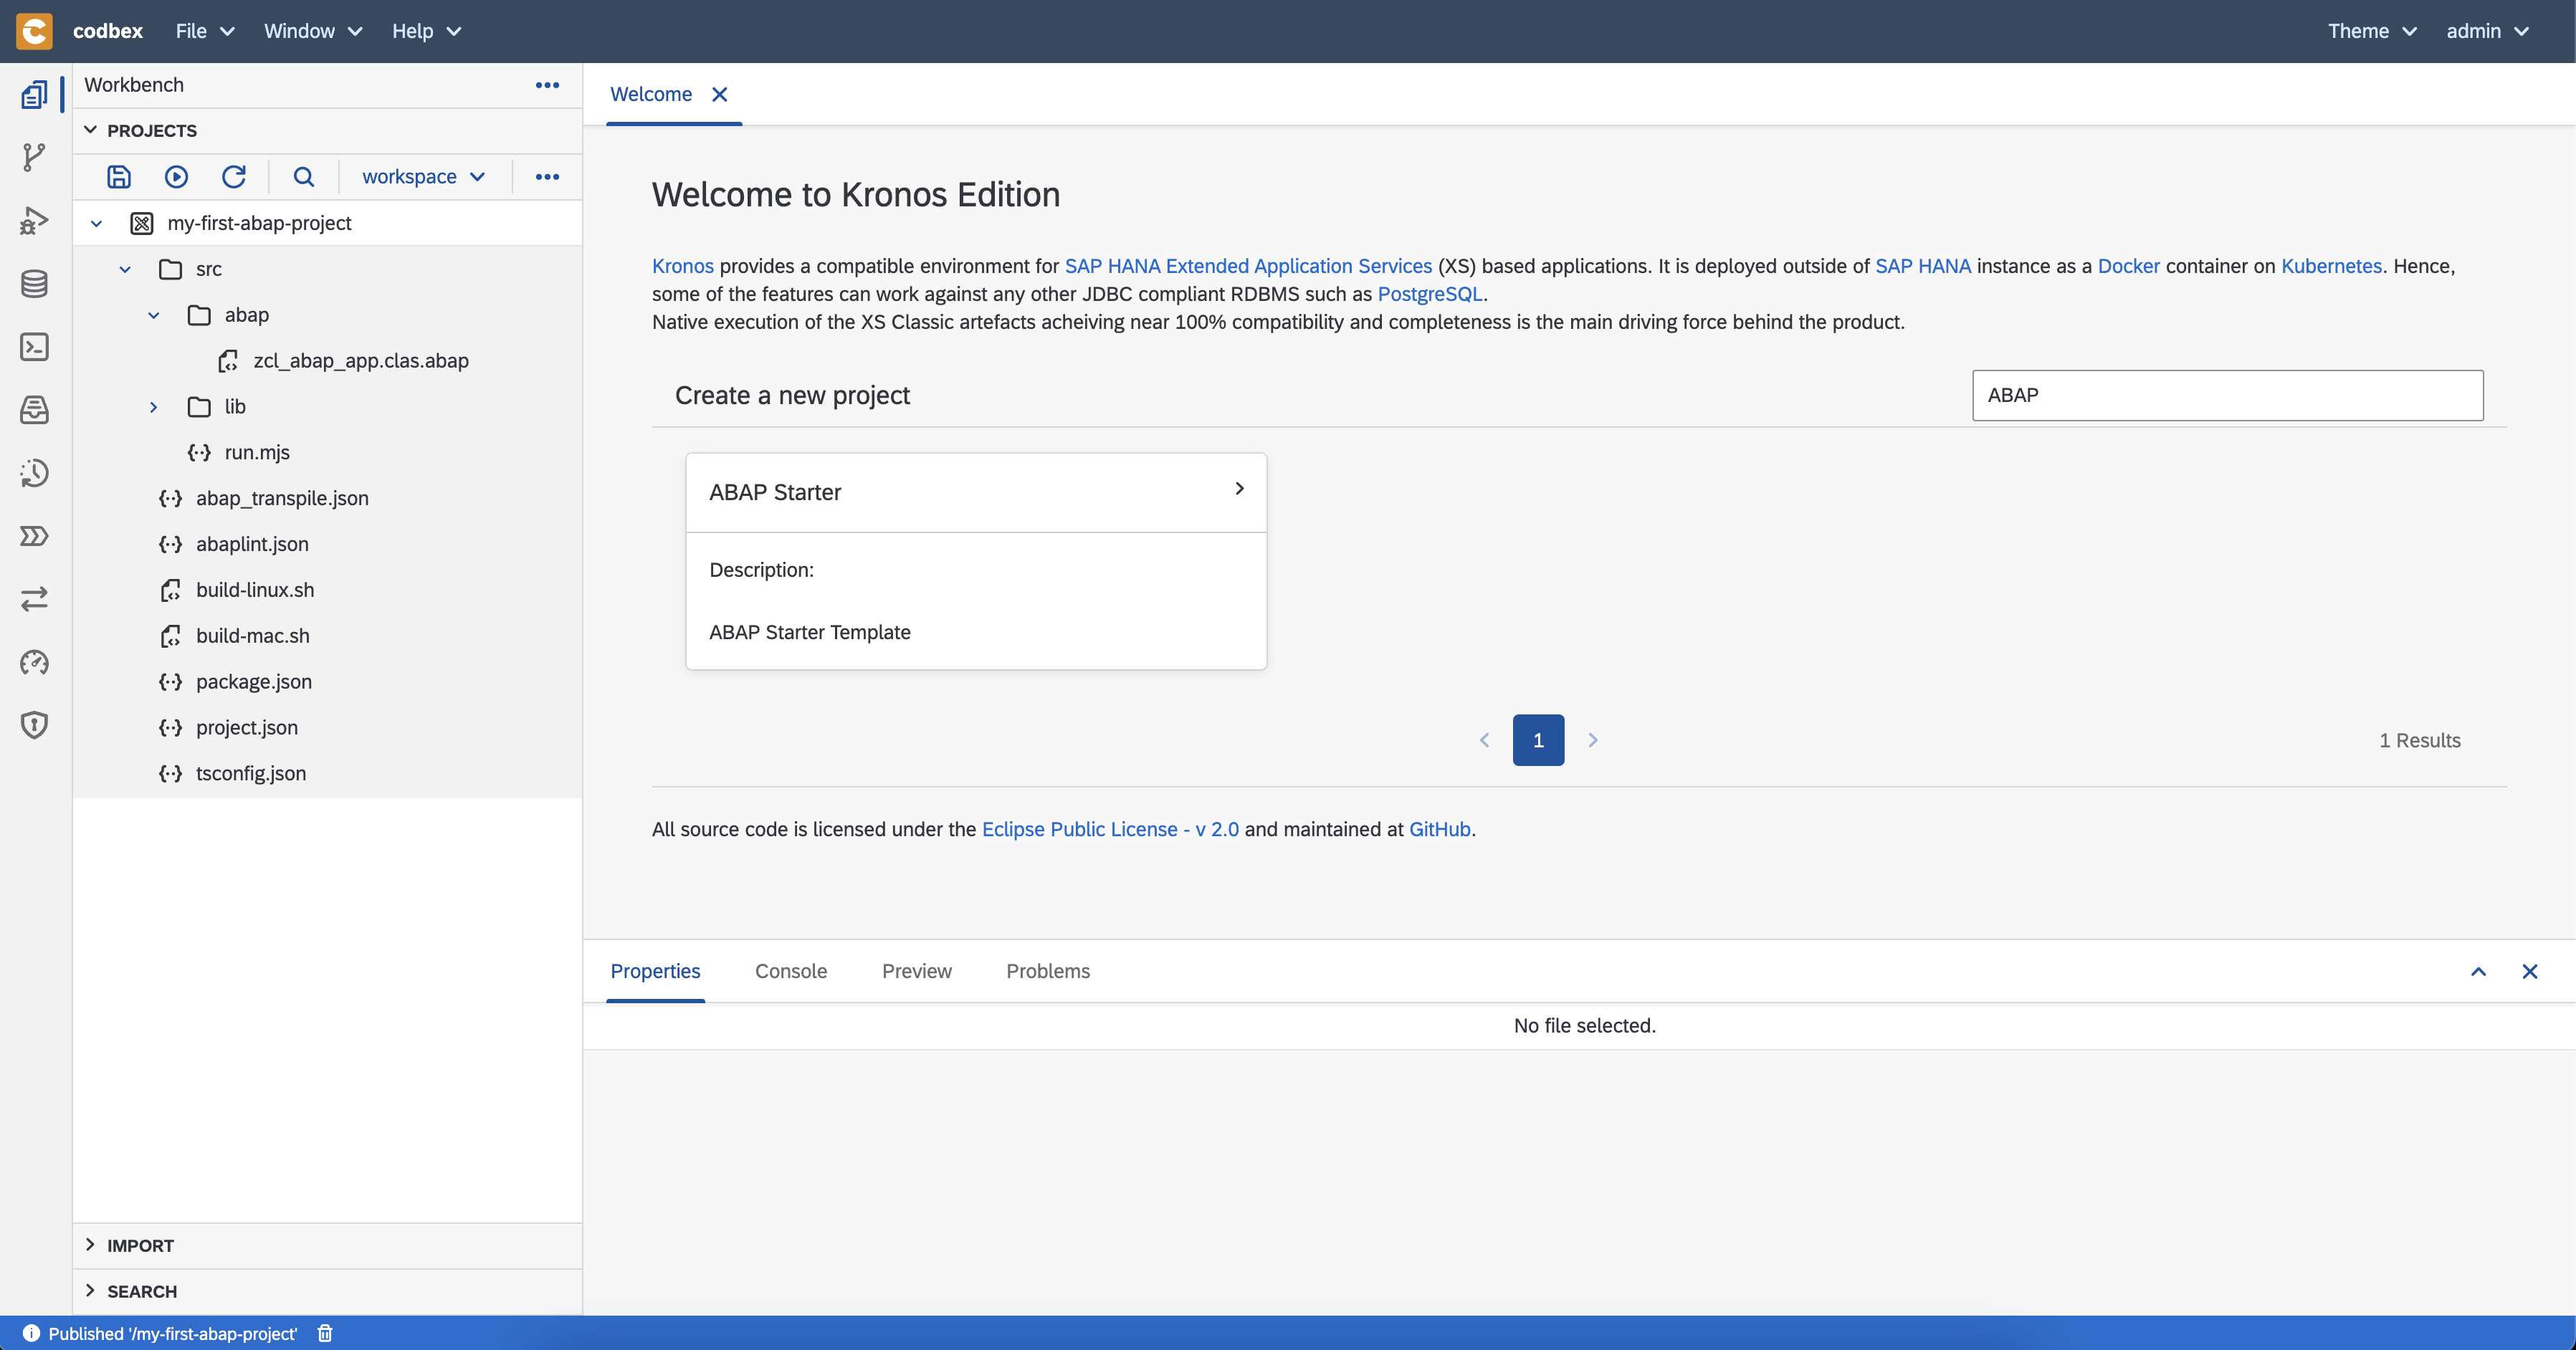Click the next page arrow

[1593, 740]
